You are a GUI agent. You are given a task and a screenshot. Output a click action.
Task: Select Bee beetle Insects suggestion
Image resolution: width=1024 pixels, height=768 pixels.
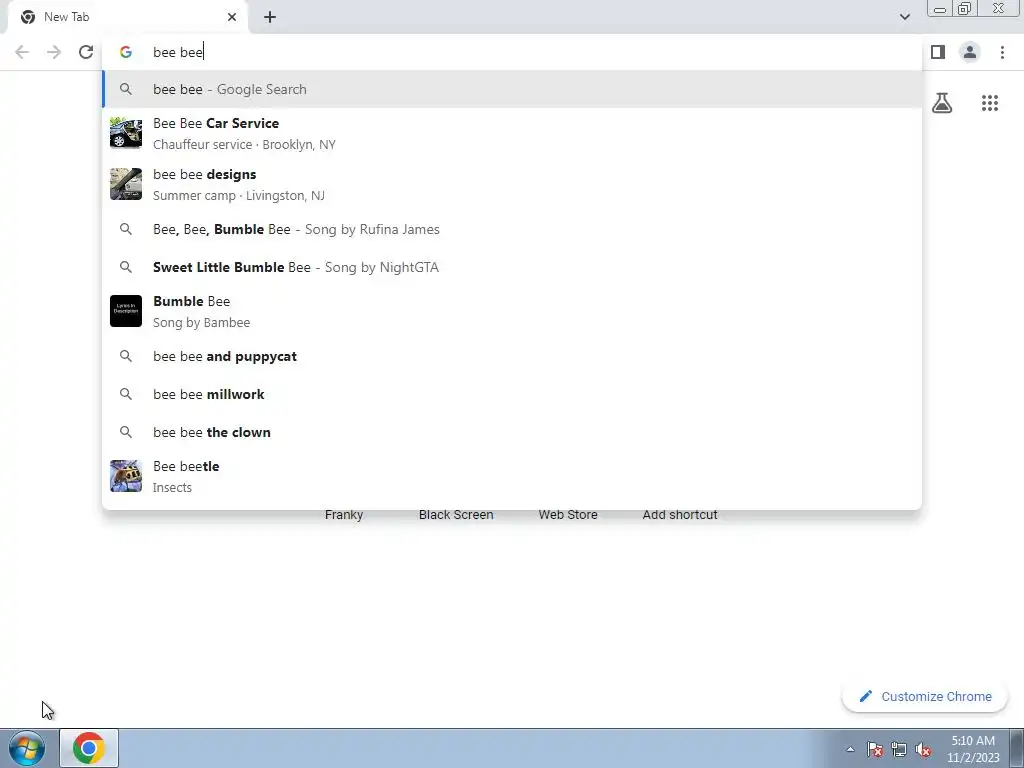coord(512,476)
